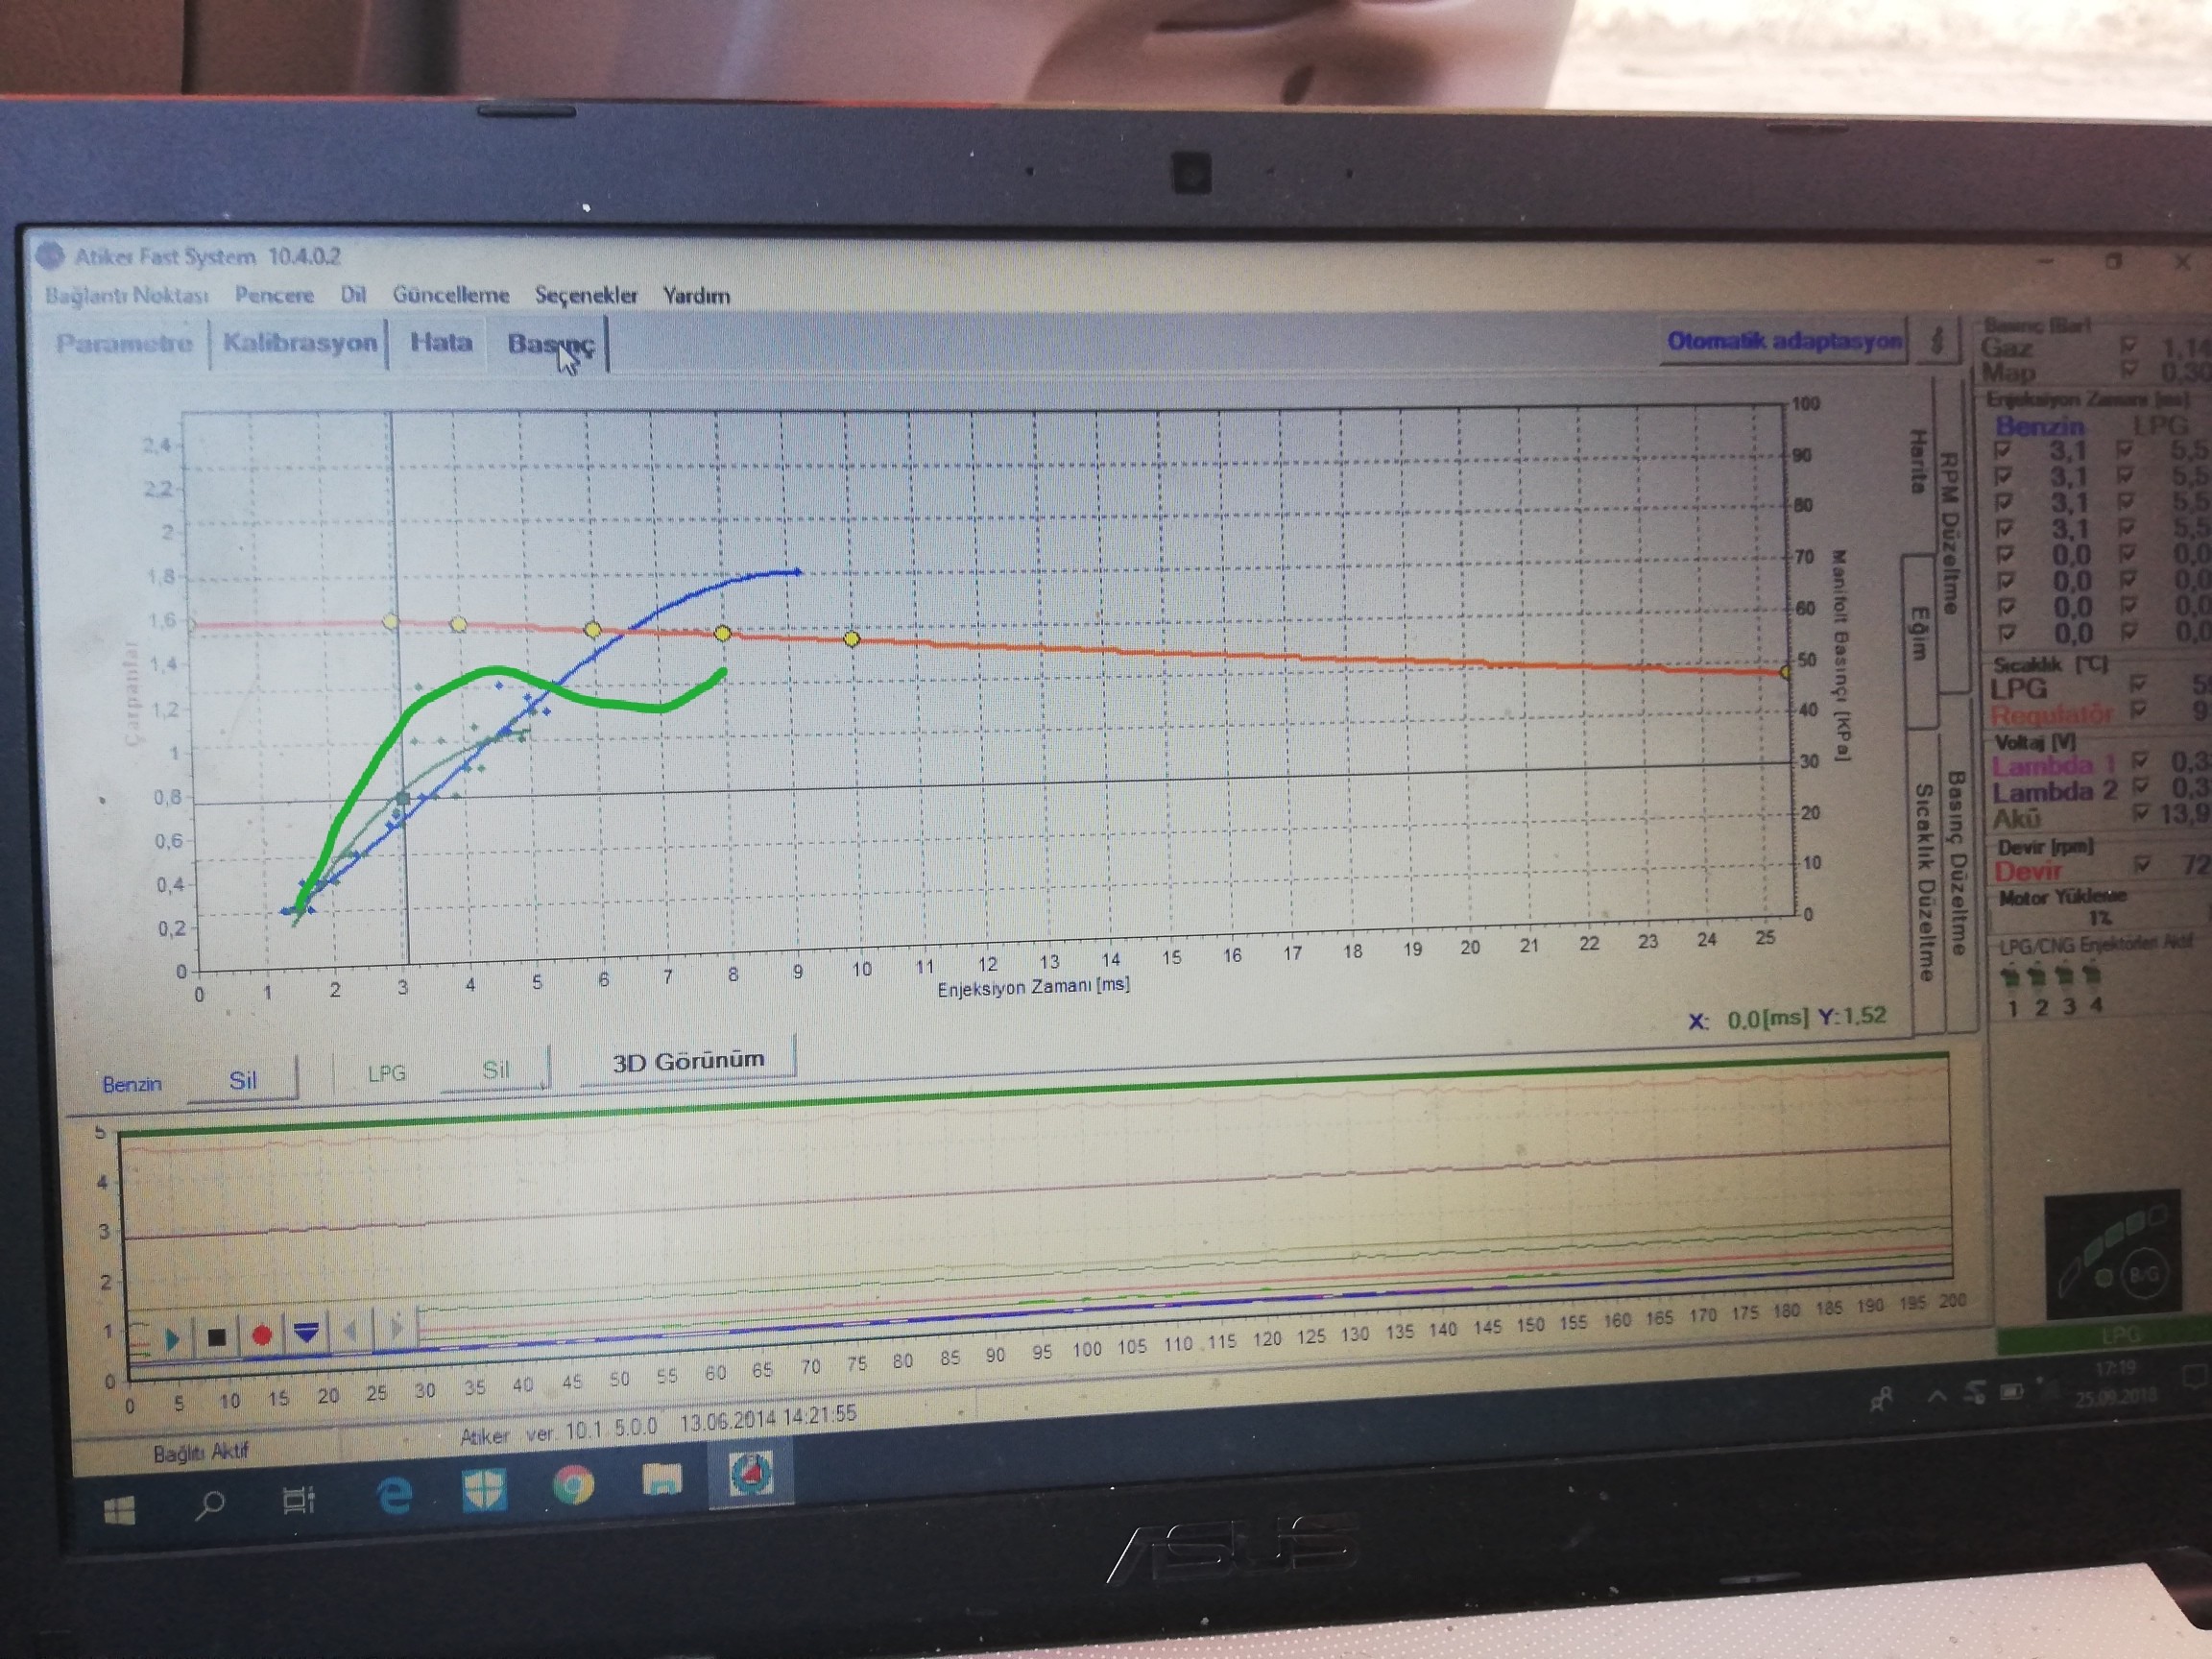Start recording with the red circle
Screen dimensions: 2212x1659
click(262, 1335)
